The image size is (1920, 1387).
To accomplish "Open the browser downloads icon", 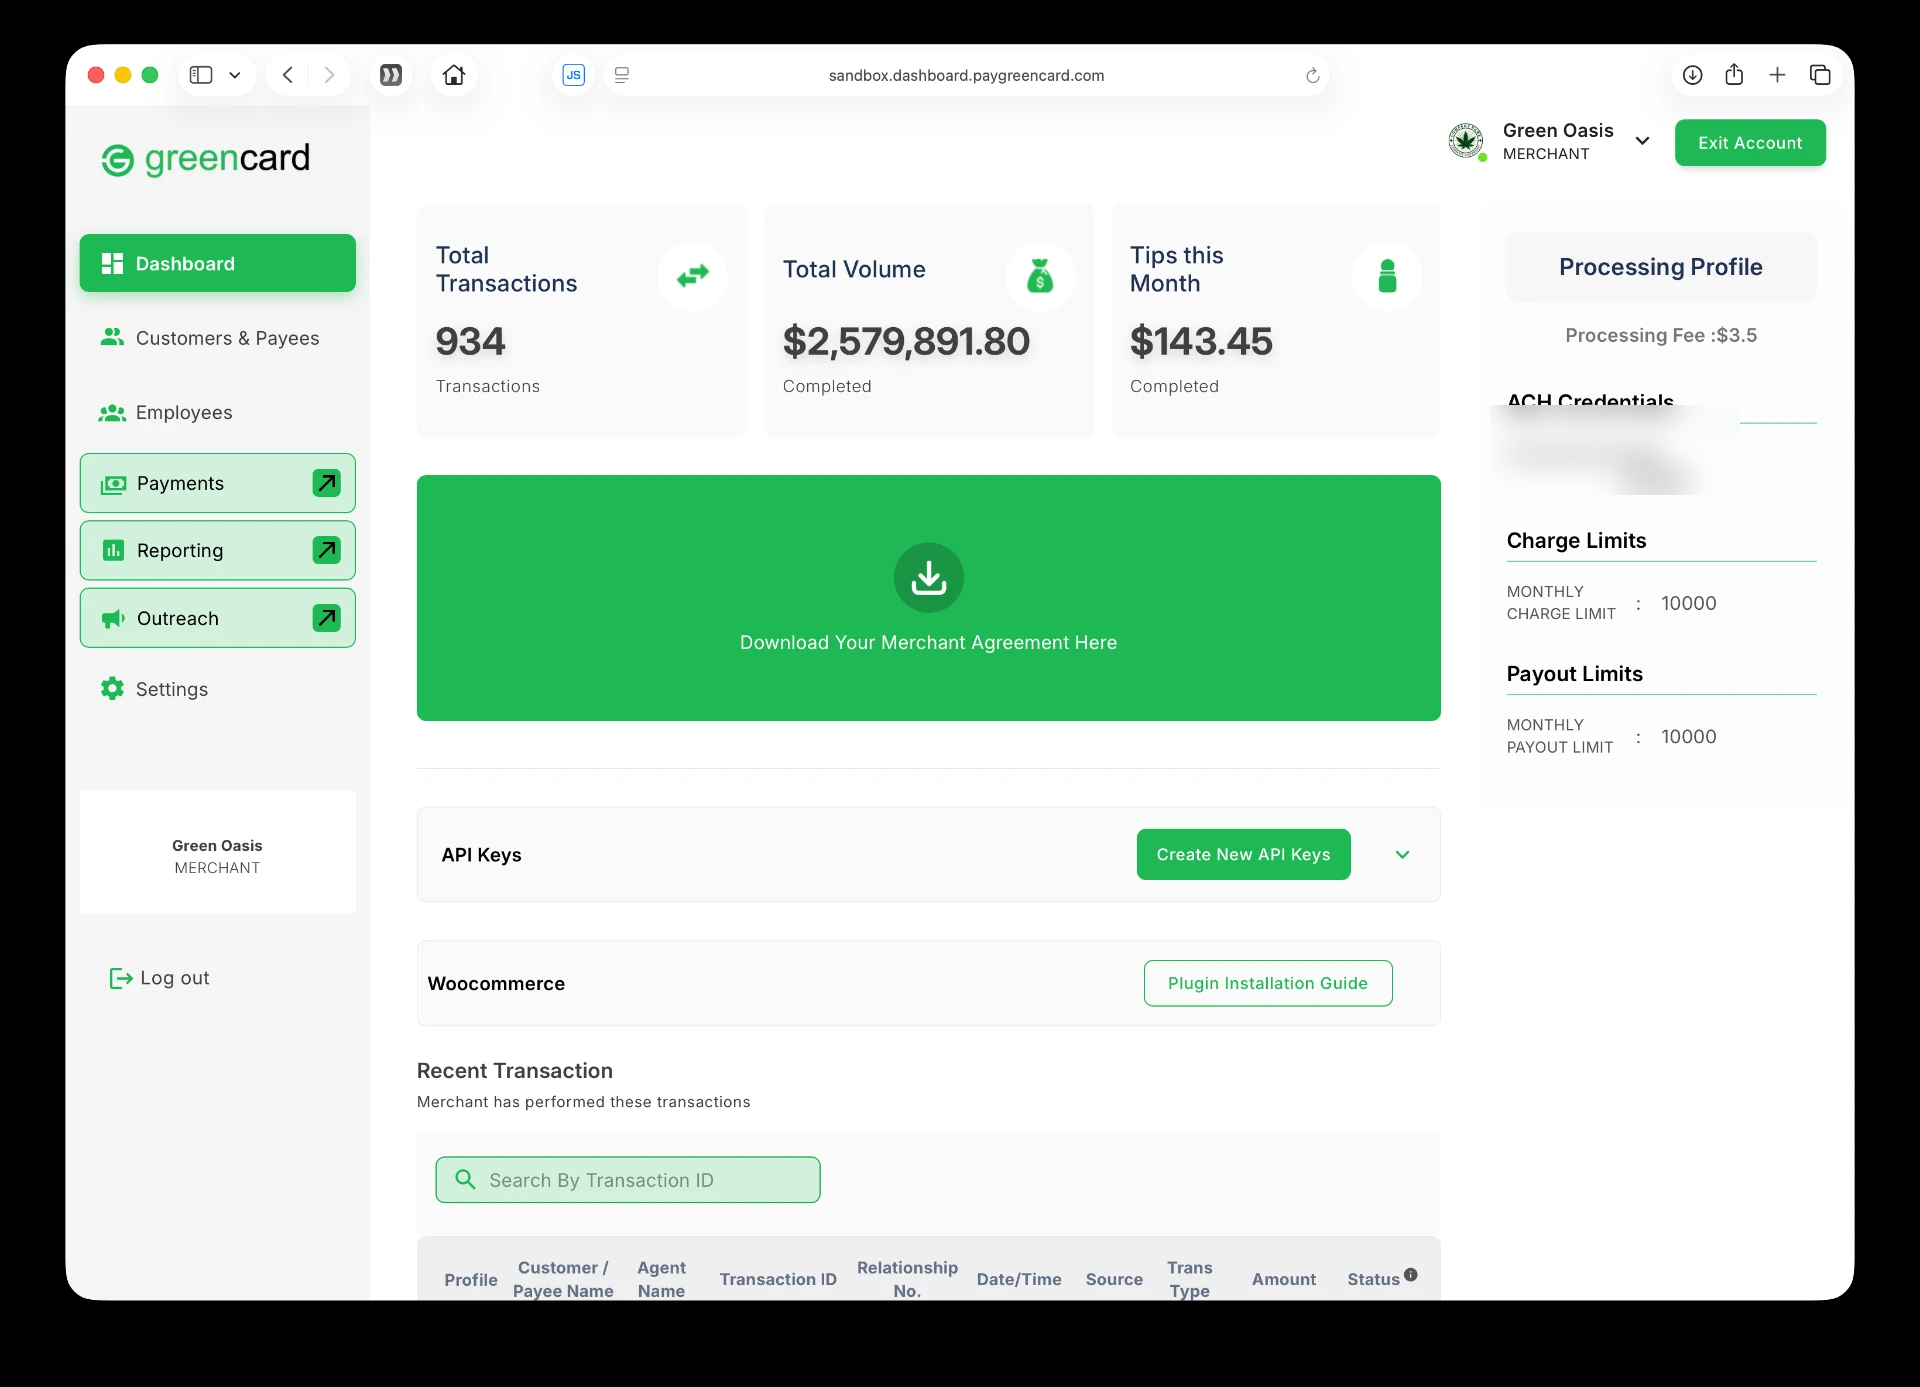I will [x=1692, y=75].
